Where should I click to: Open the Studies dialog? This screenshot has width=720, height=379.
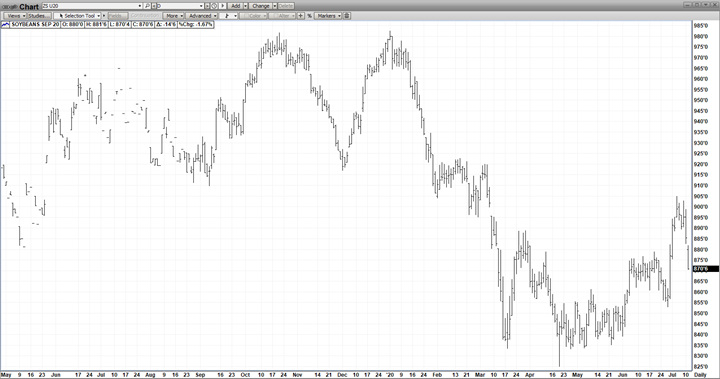39,16
